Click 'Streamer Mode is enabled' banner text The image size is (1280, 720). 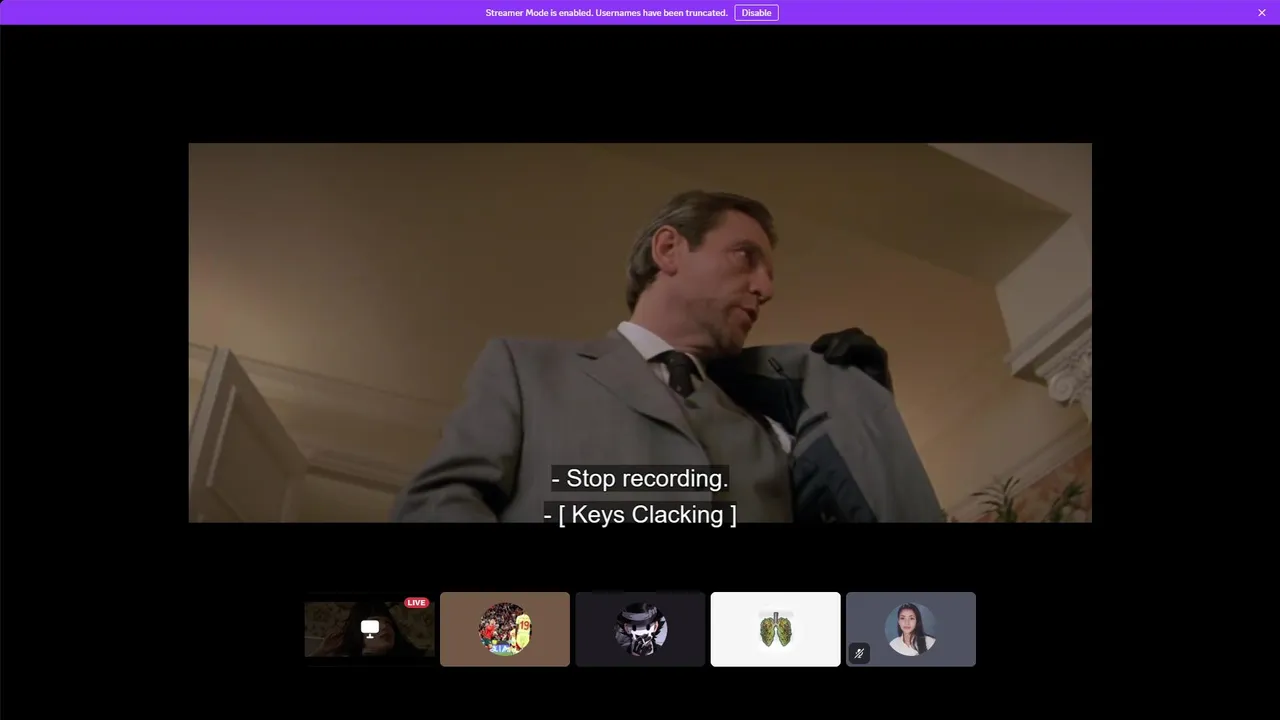tap(606, 13)
